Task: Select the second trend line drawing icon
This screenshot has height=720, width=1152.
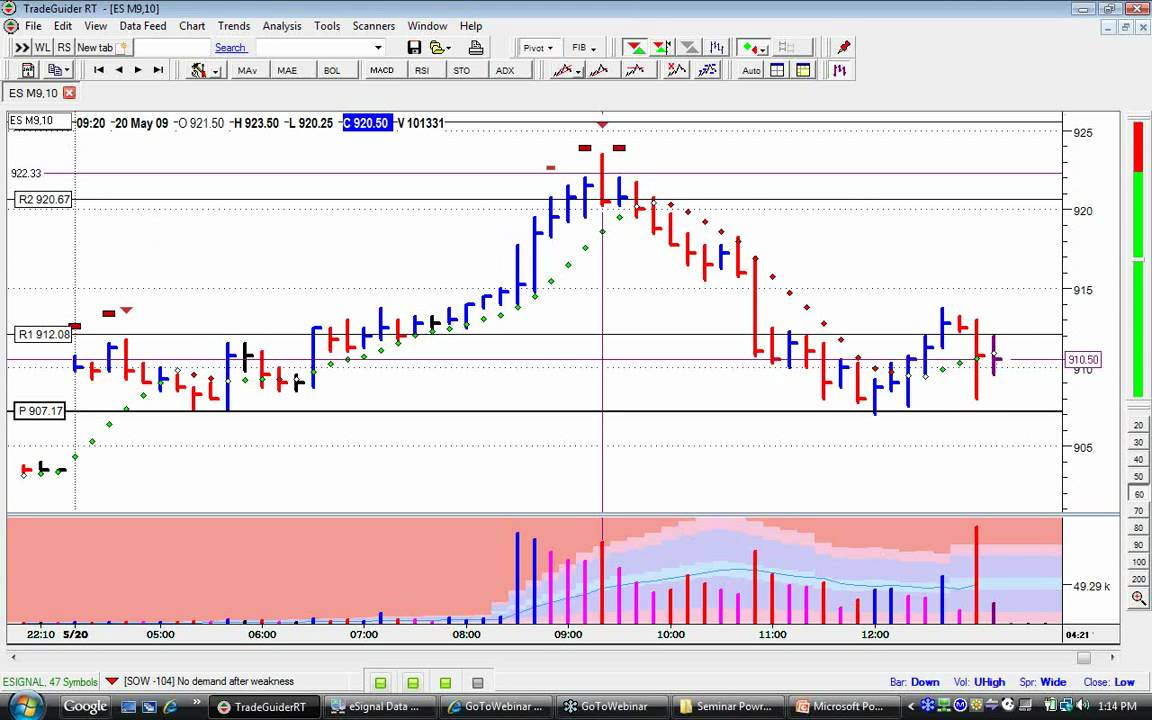Action: pyautogui.click(x=599, y=71)
